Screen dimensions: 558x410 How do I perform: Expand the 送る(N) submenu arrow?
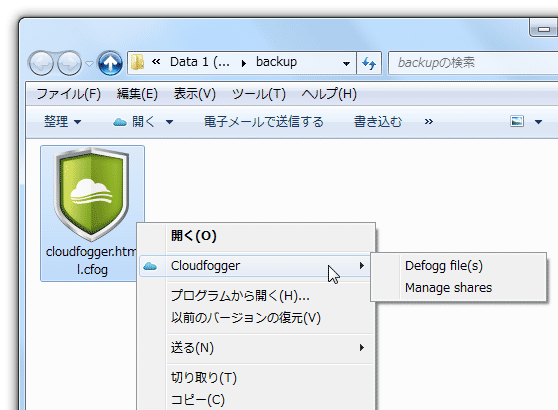(362, 347)
